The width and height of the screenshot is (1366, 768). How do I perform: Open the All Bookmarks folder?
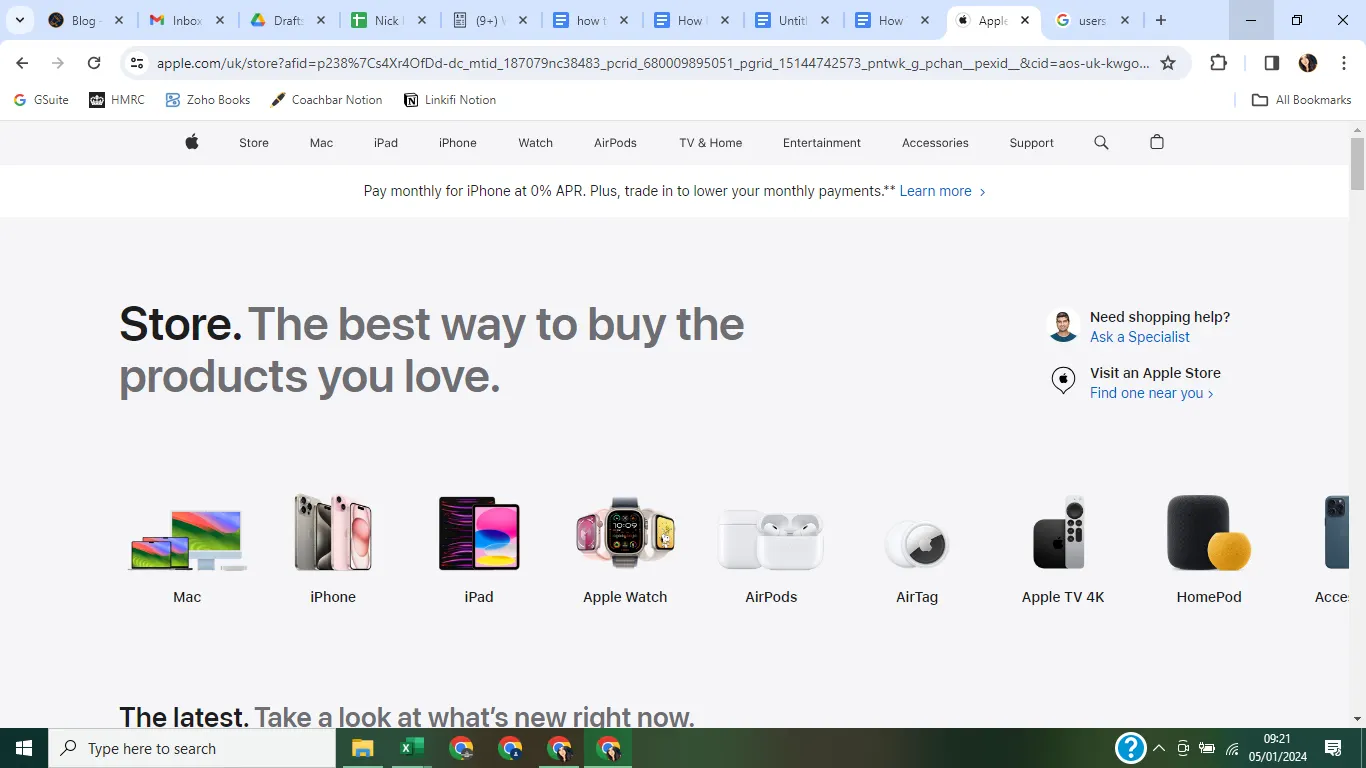click(x=1302, y=100)
